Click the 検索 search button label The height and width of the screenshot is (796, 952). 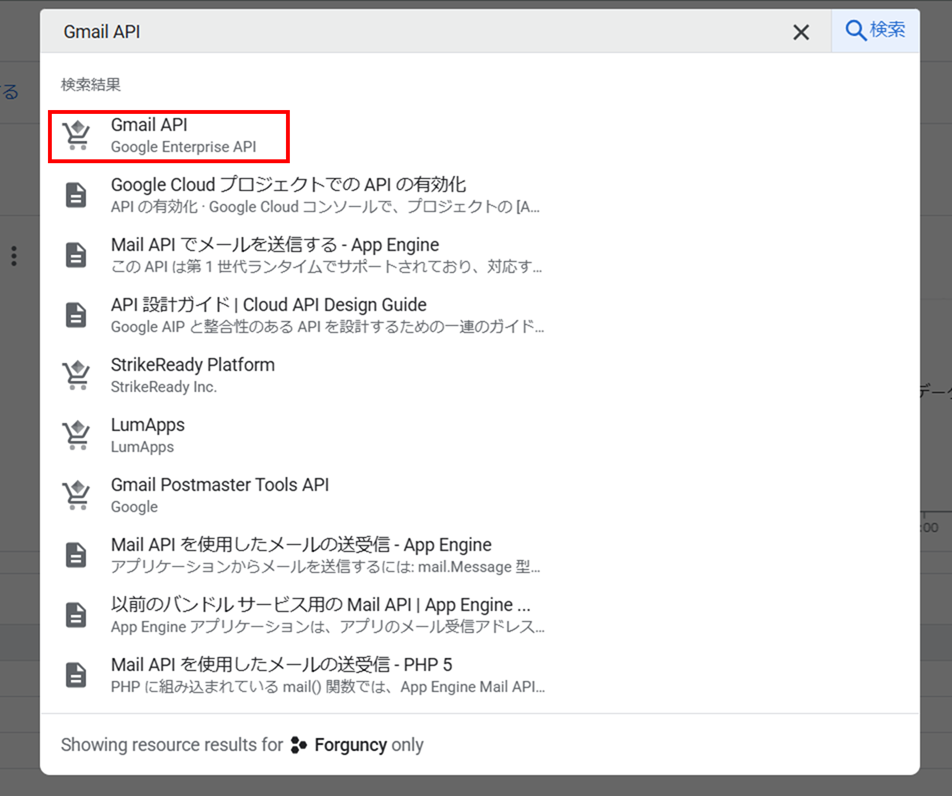[887, 30]
